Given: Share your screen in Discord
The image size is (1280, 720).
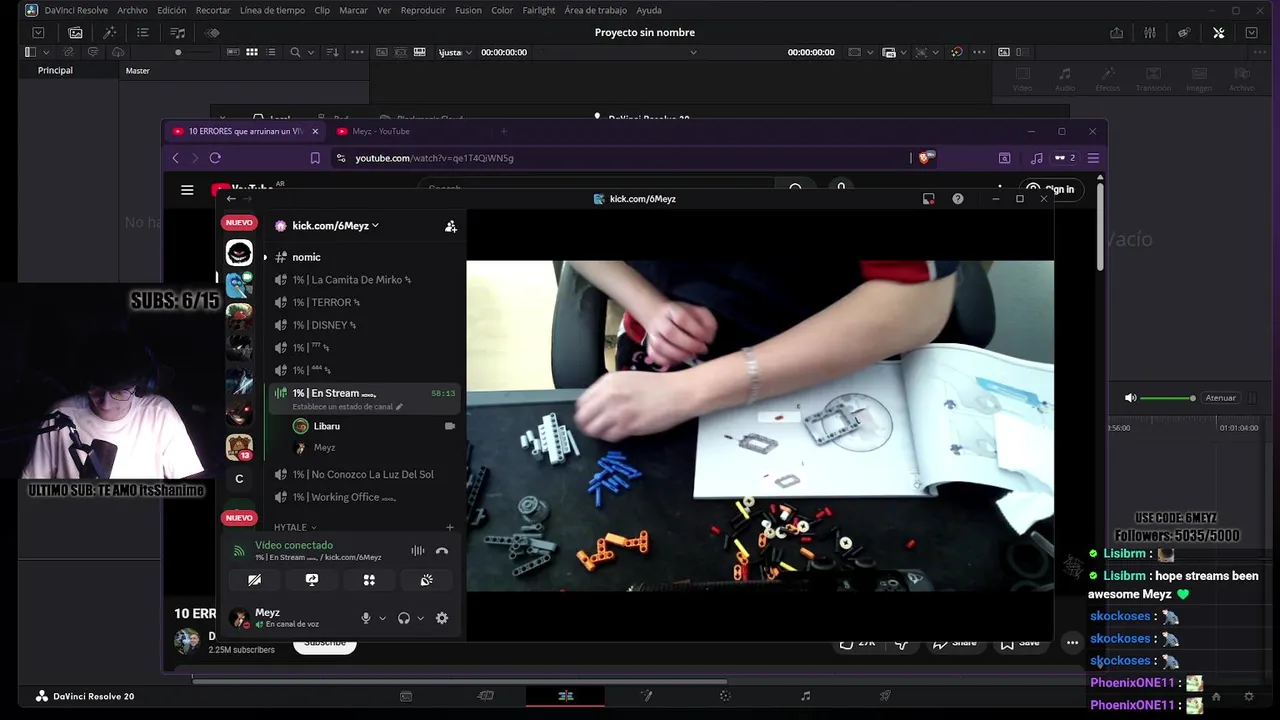Looking at the screenshot, I should (312, 580).
